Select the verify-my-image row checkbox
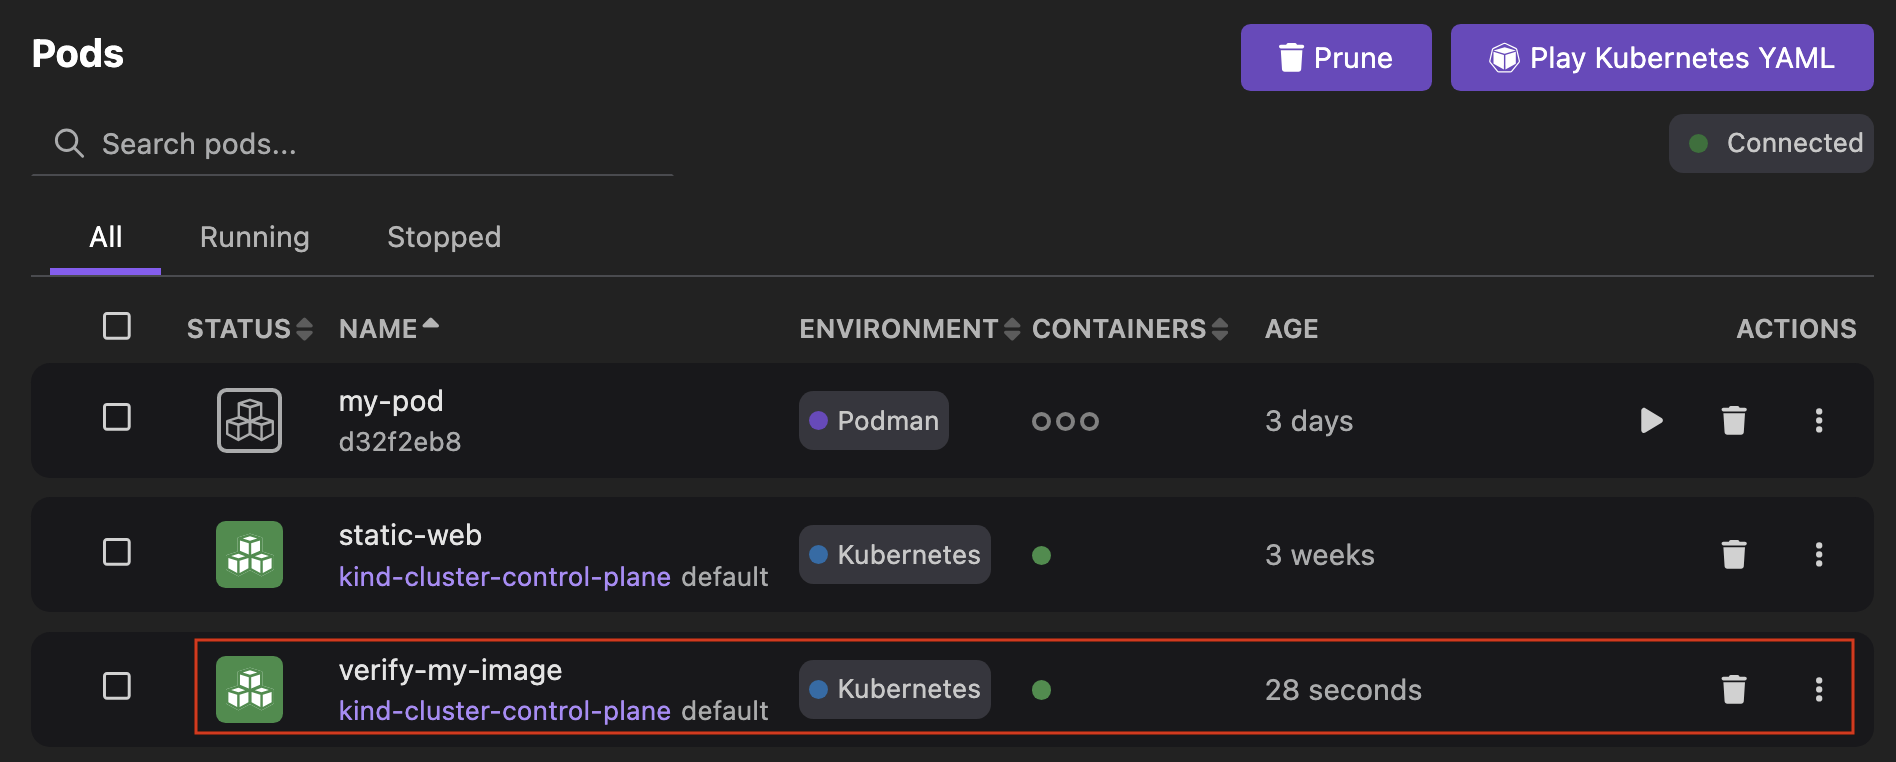1896x762 pixels. point(117,686)
